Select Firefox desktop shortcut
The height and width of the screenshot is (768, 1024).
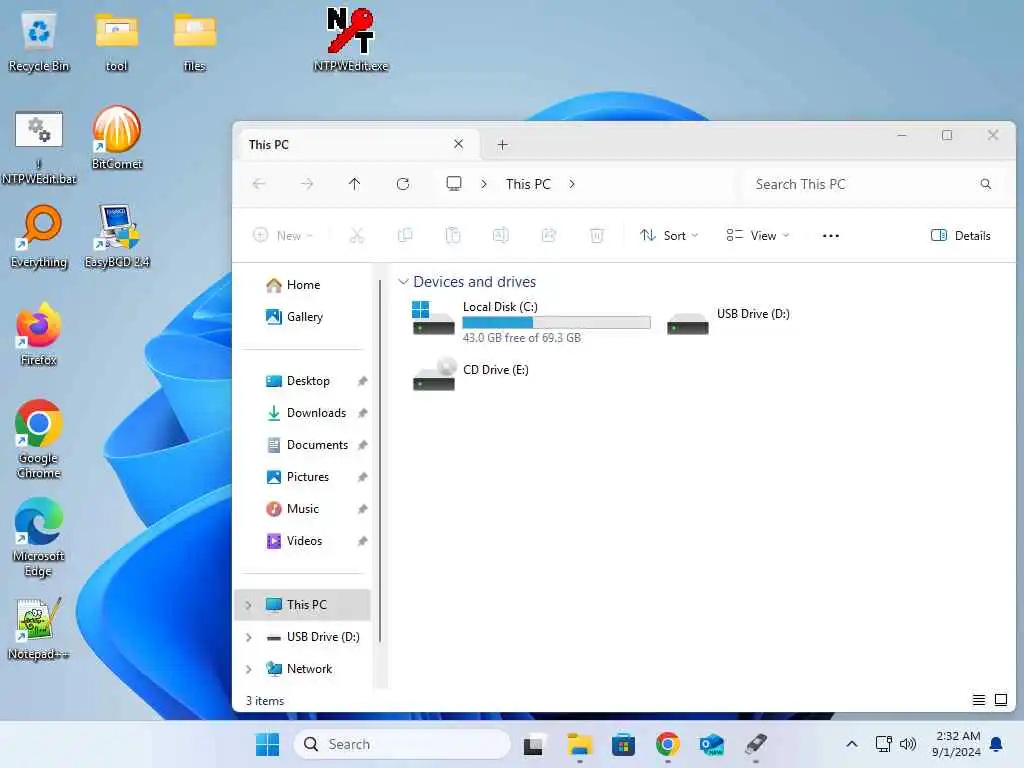(39, 334)
